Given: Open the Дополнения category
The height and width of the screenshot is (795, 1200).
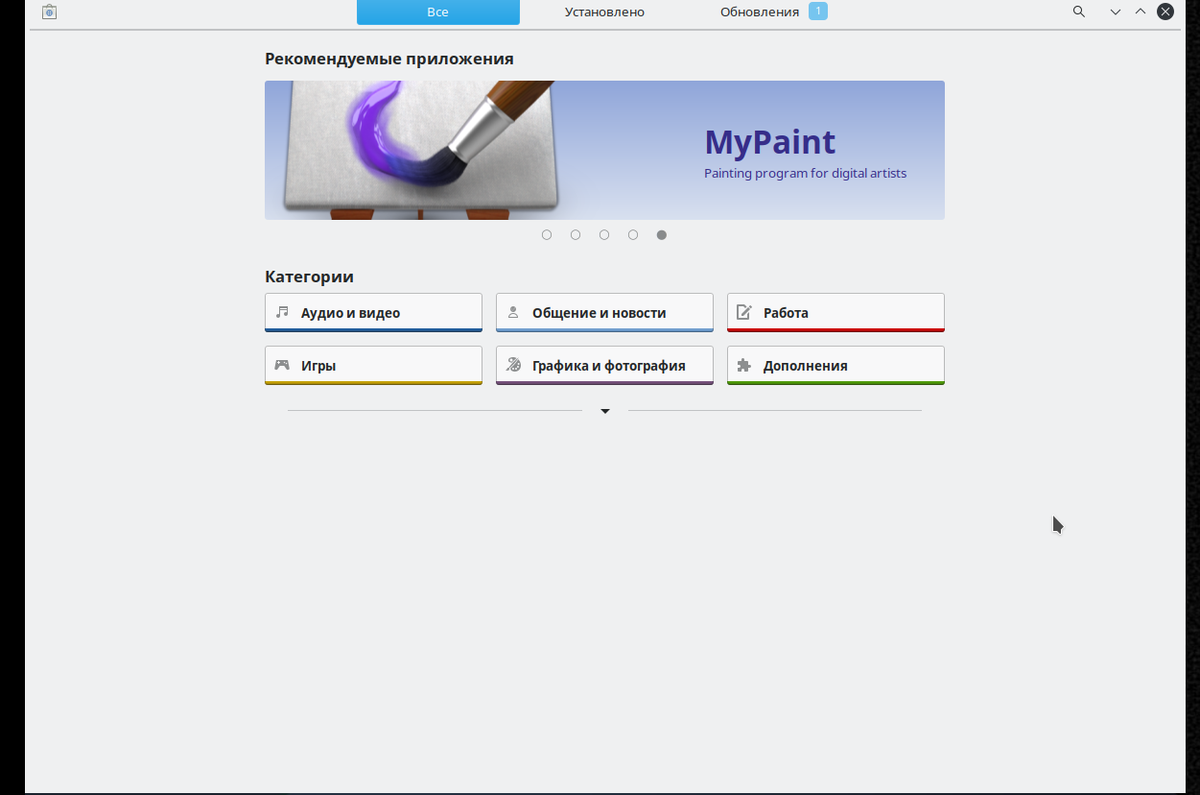Looking at the screenshot, I should [835, 365].
